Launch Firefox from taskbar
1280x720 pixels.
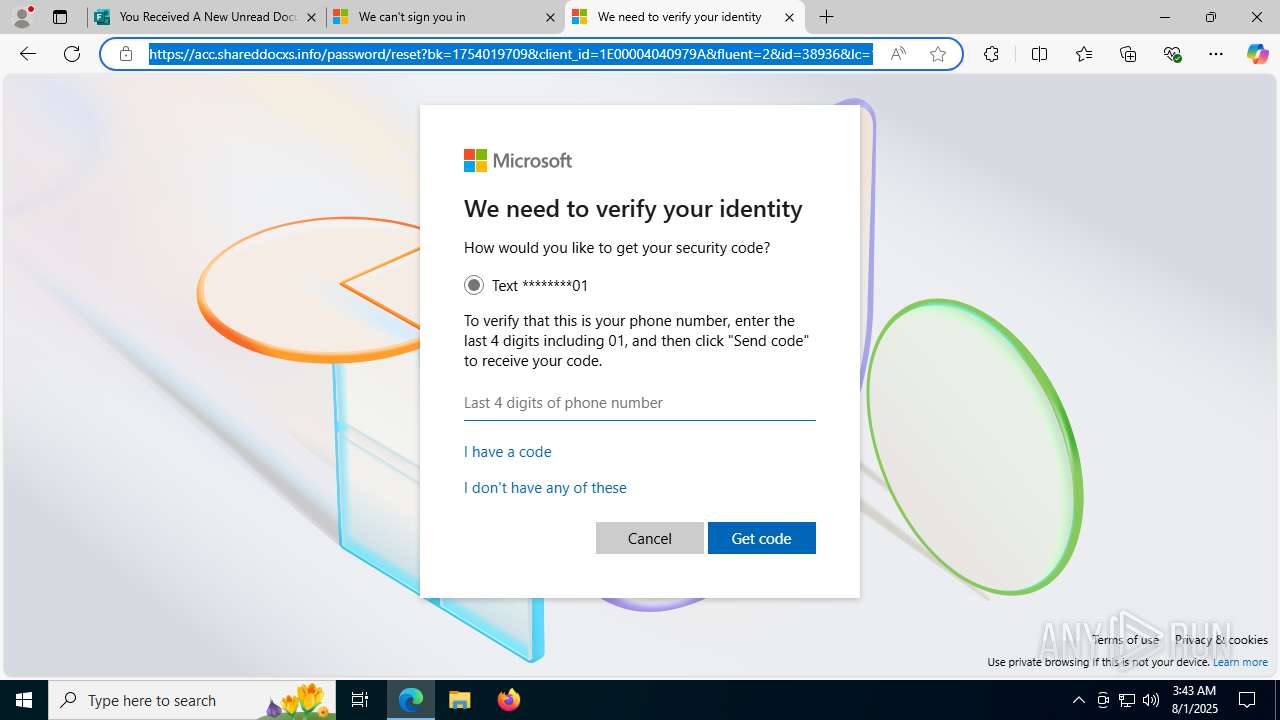[x=509, y=700]
